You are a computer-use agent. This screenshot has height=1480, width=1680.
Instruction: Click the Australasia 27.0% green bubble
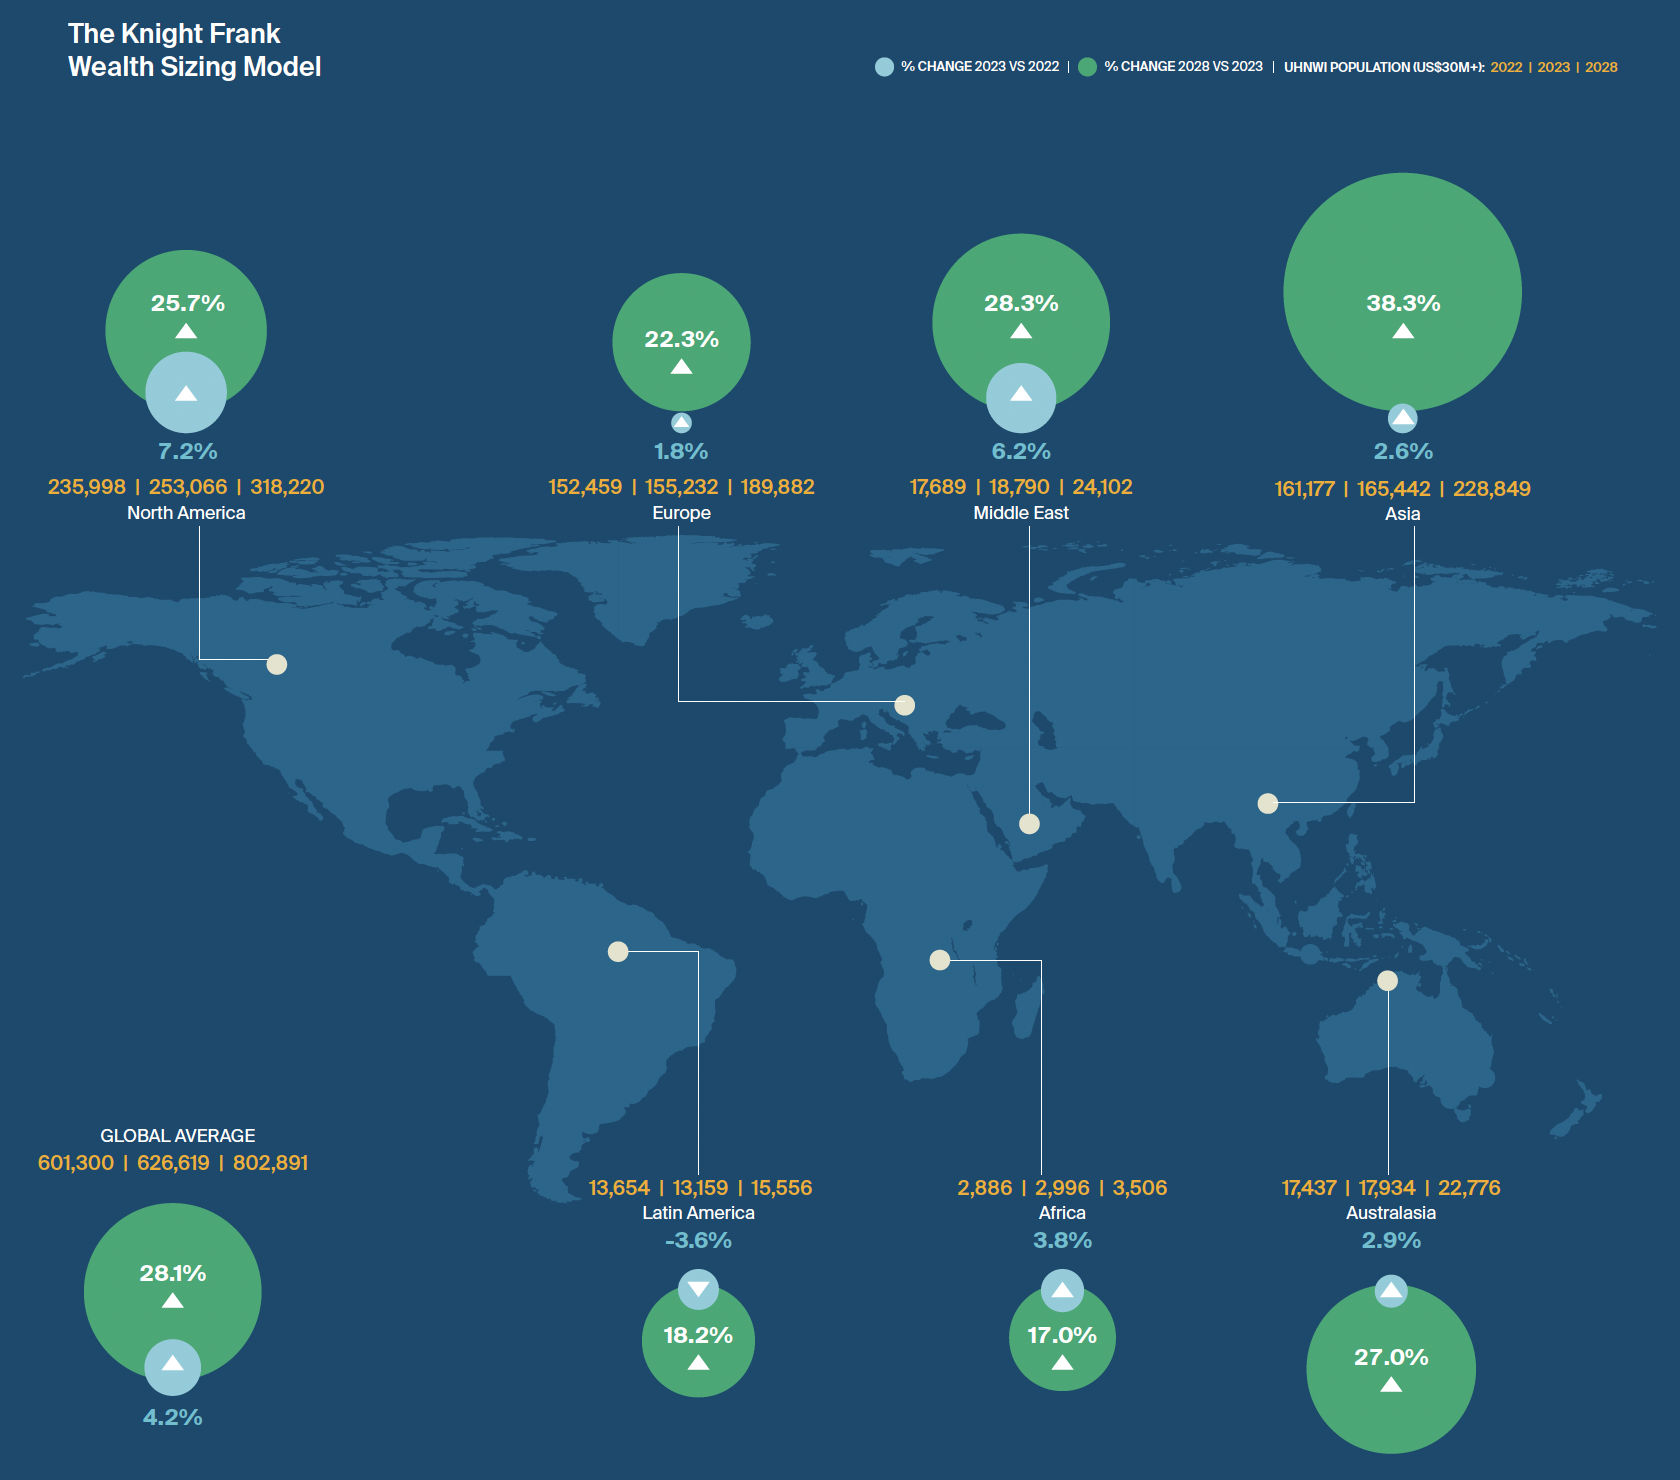(x=1391, y=1370)
